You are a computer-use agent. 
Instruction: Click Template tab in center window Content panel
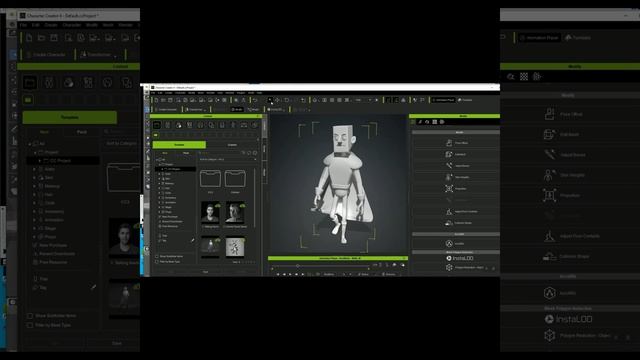tap(179, 145)
